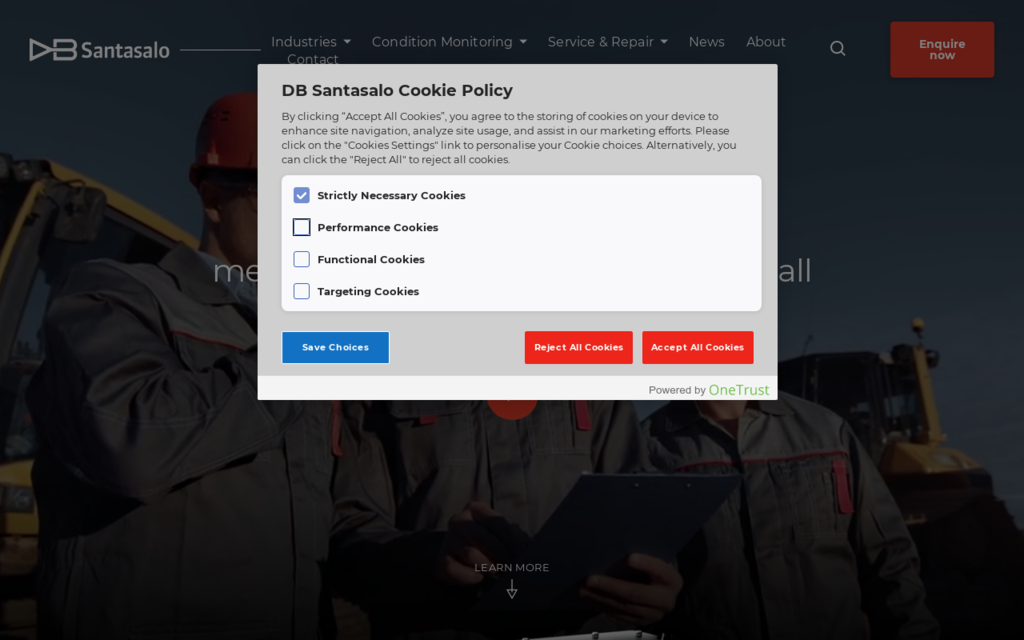Click the LEARN MORE text link
The width and height of the screenshot is (1024, 640).
pyautogui.click(x=512, y=568)
